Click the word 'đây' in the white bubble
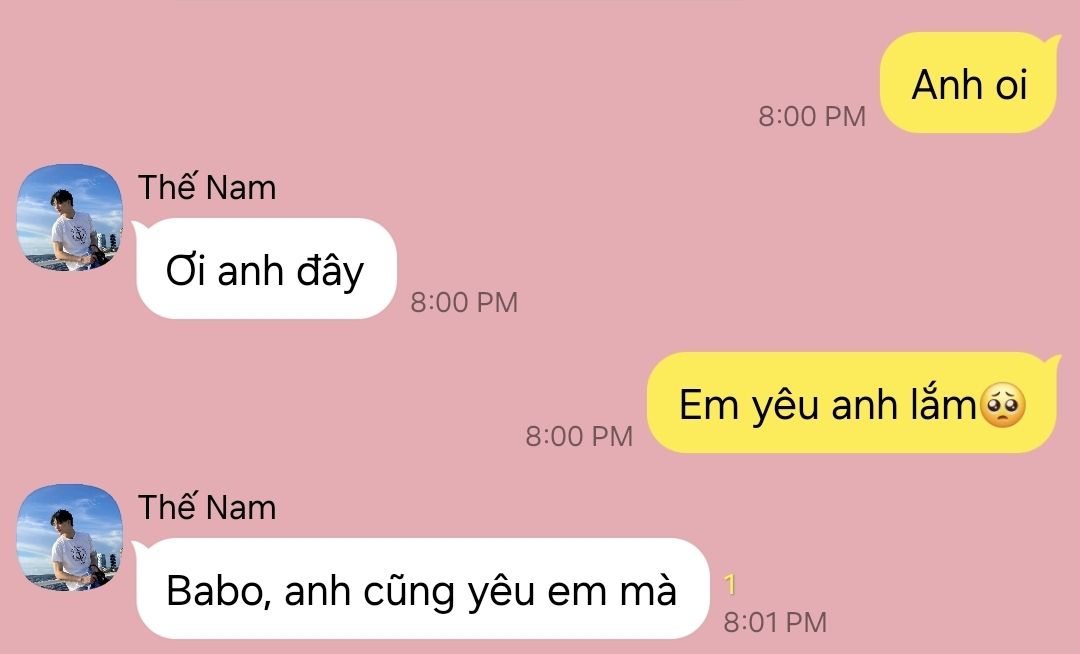This screenshot has width=1080, height=654. point(330,271)
